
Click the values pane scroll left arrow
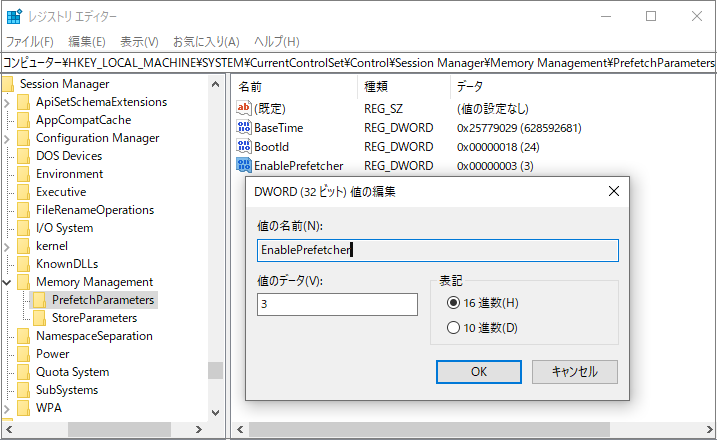pyautogui.click(x=240, y=429)
